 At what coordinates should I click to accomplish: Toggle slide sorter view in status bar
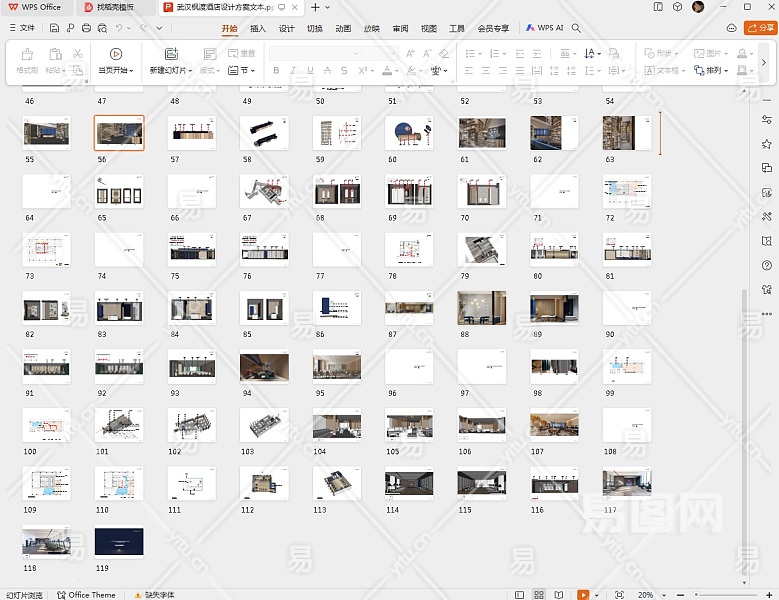(x=539, y=594)
